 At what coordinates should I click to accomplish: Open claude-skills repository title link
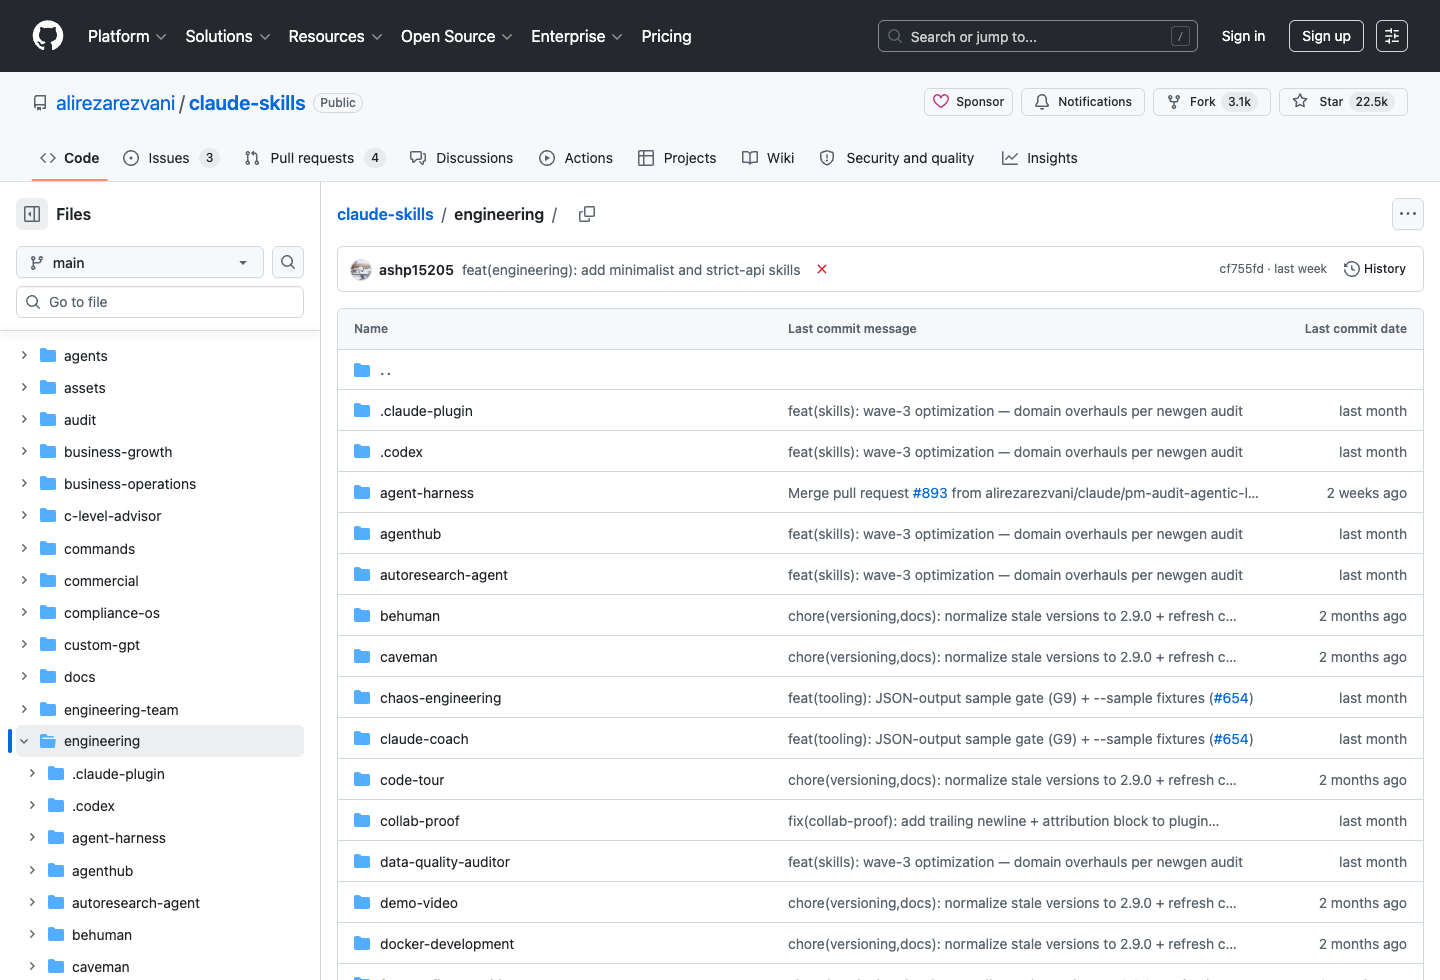tap(247, 103)
